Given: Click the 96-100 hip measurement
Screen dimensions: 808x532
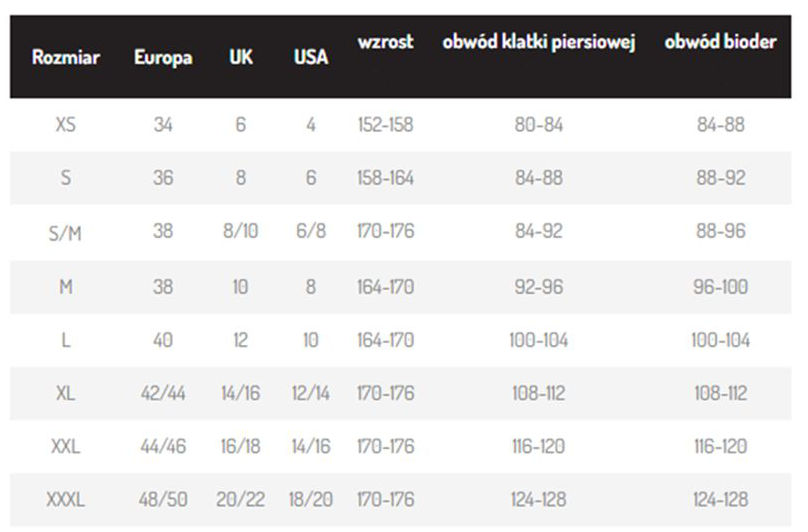Looking at the screenshot, I should coord(720,286).
